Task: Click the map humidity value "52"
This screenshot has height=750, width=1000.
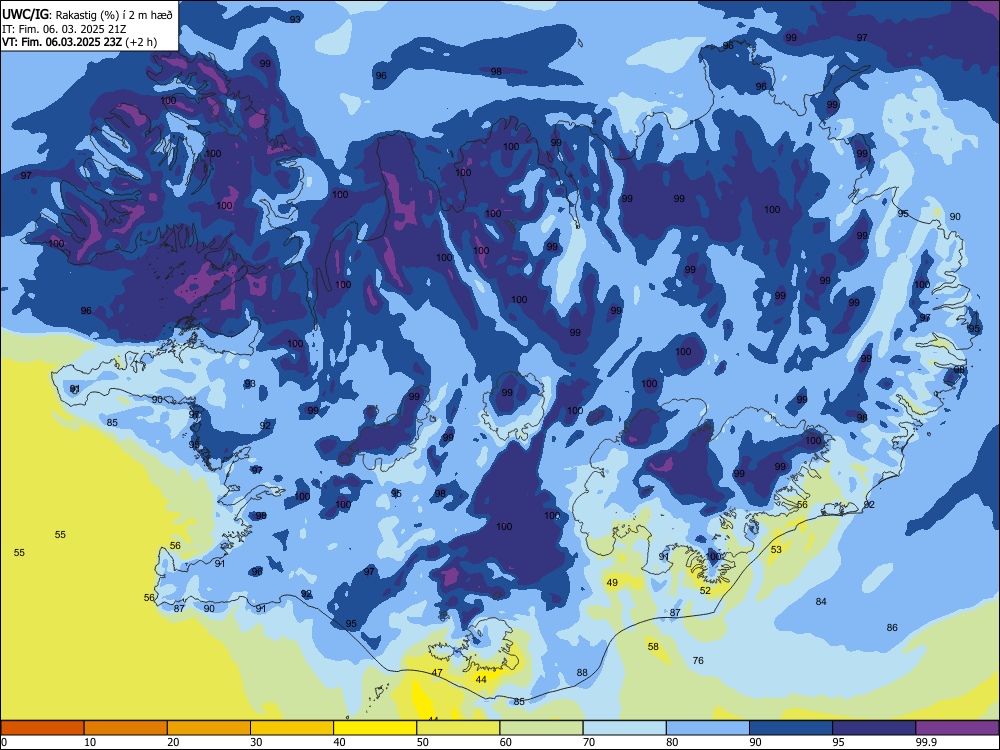Action: click(x=705, y=591)
